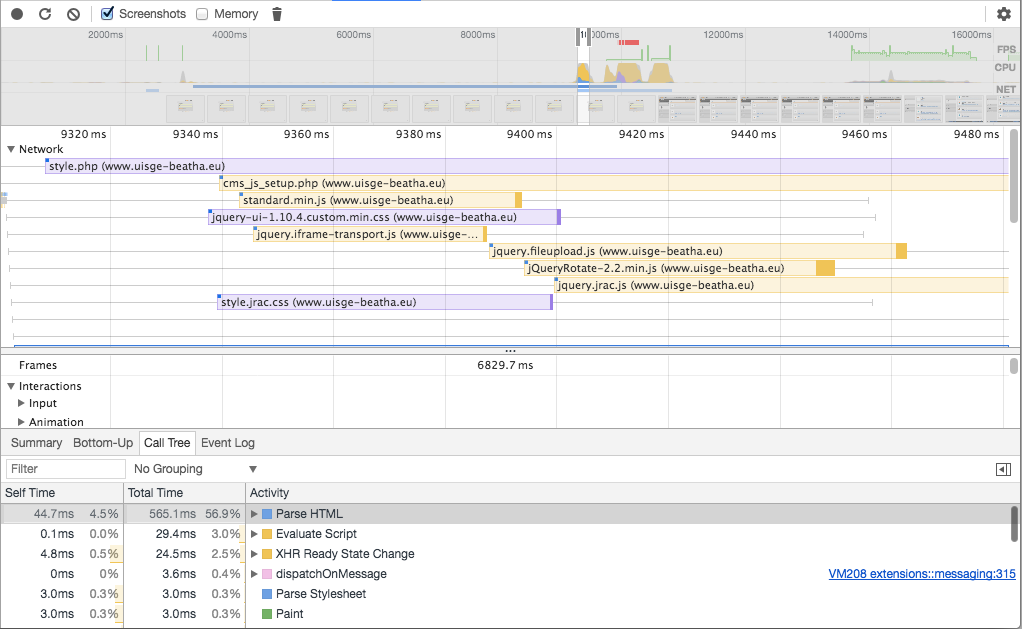
Task: Open capture settings gear icon
Action: click(1003, 14)
